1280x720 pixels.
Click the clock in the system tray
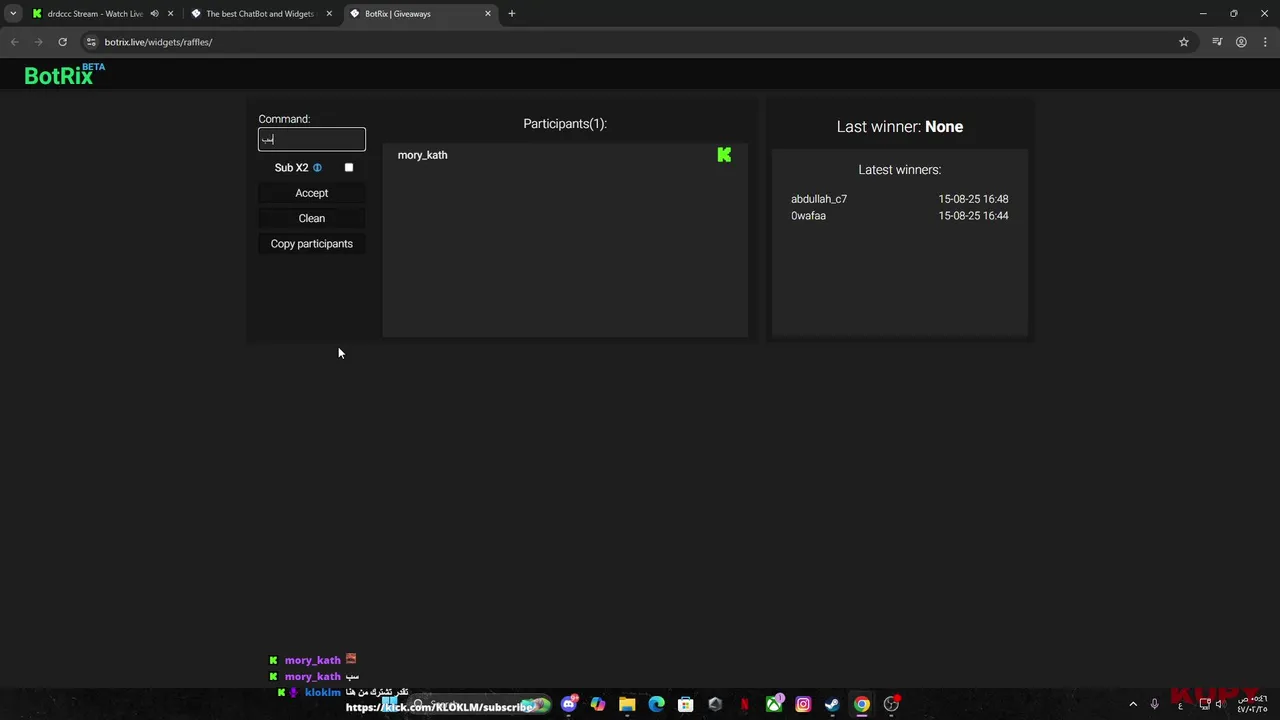[x=1252, y=704]
